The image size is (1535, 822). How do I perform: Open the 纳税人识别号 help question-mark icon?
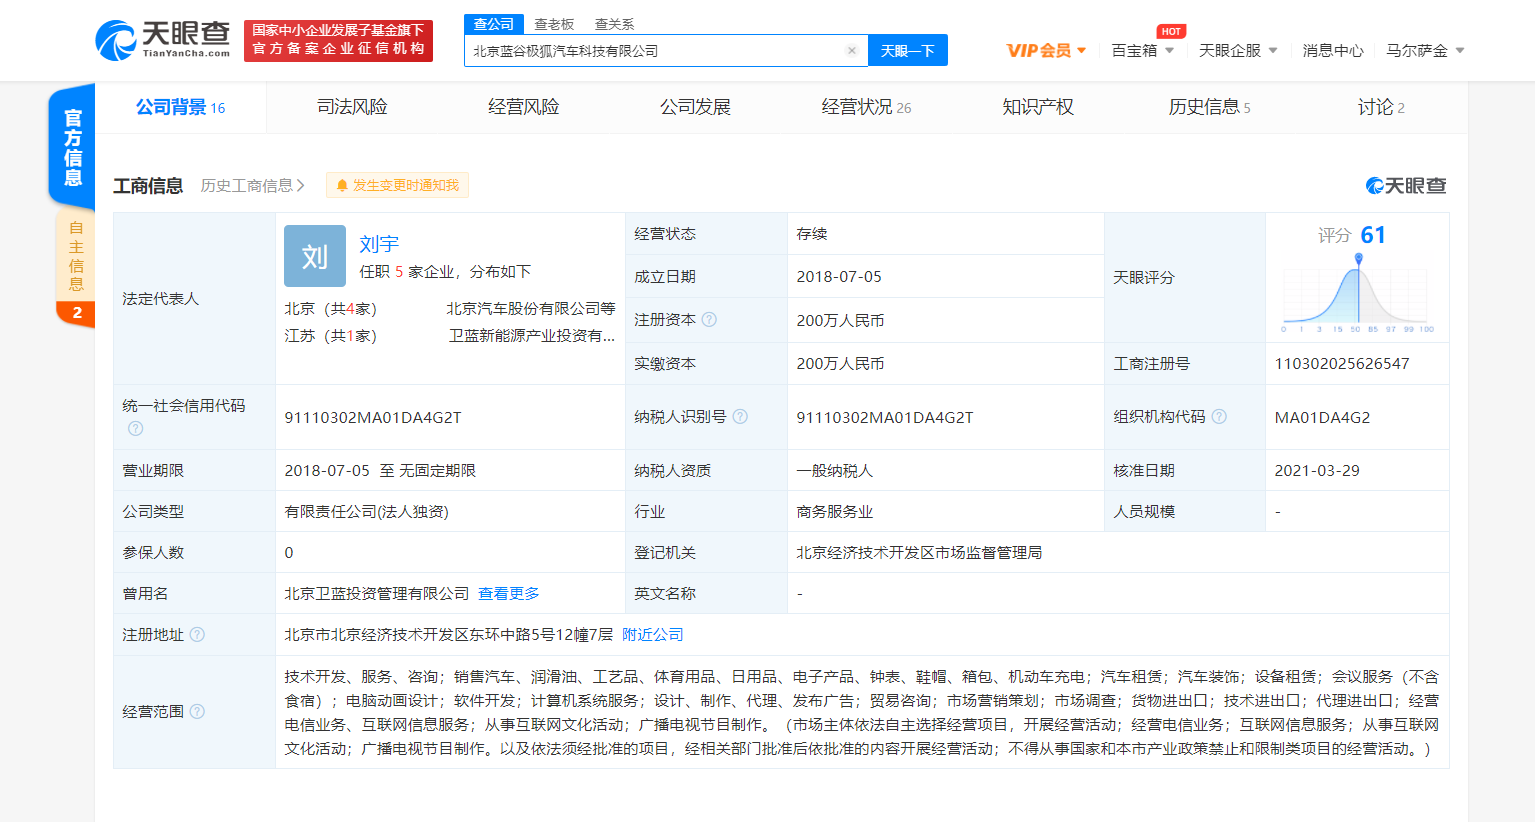coord(740,417)
